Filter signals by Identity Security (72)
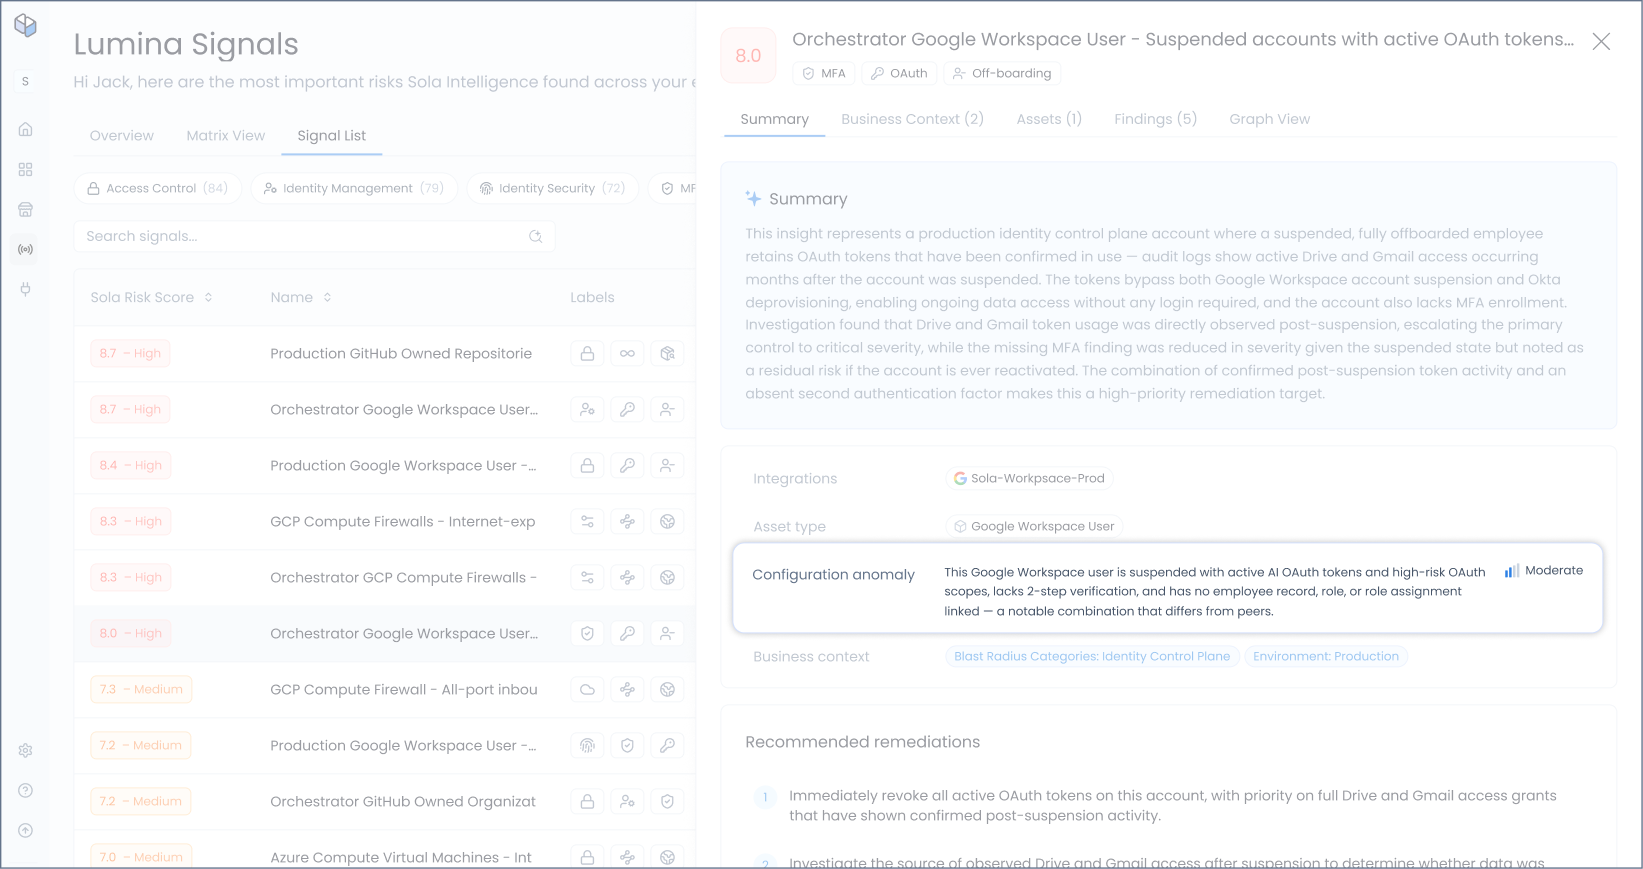 point(553,188)
